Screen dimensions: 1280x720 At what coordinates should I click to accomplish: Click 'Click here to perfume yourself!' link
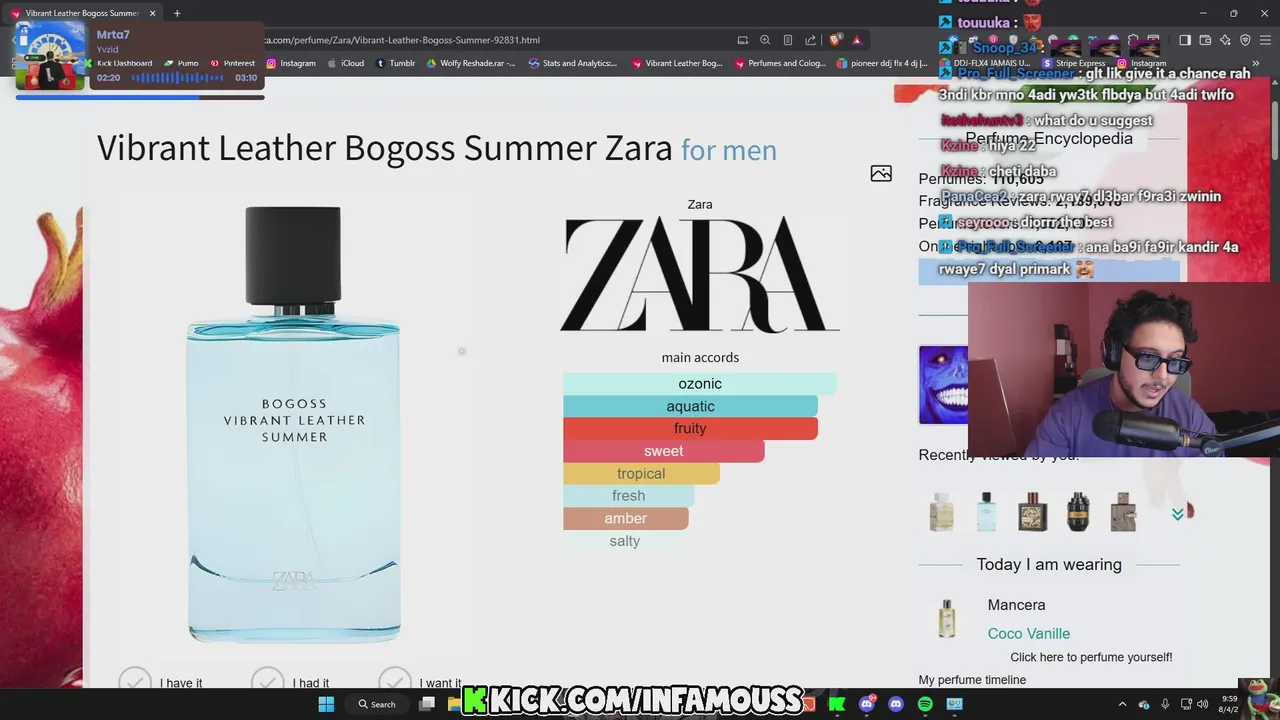tap(1091, 657)
